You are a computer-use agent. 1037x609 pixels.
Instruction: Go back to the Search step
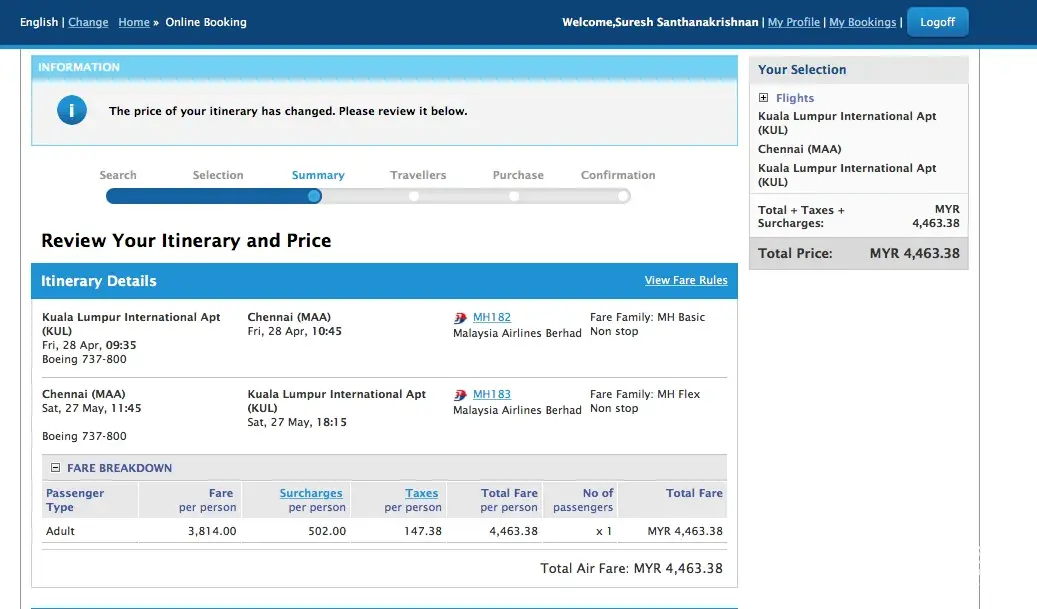click(118, 175)
